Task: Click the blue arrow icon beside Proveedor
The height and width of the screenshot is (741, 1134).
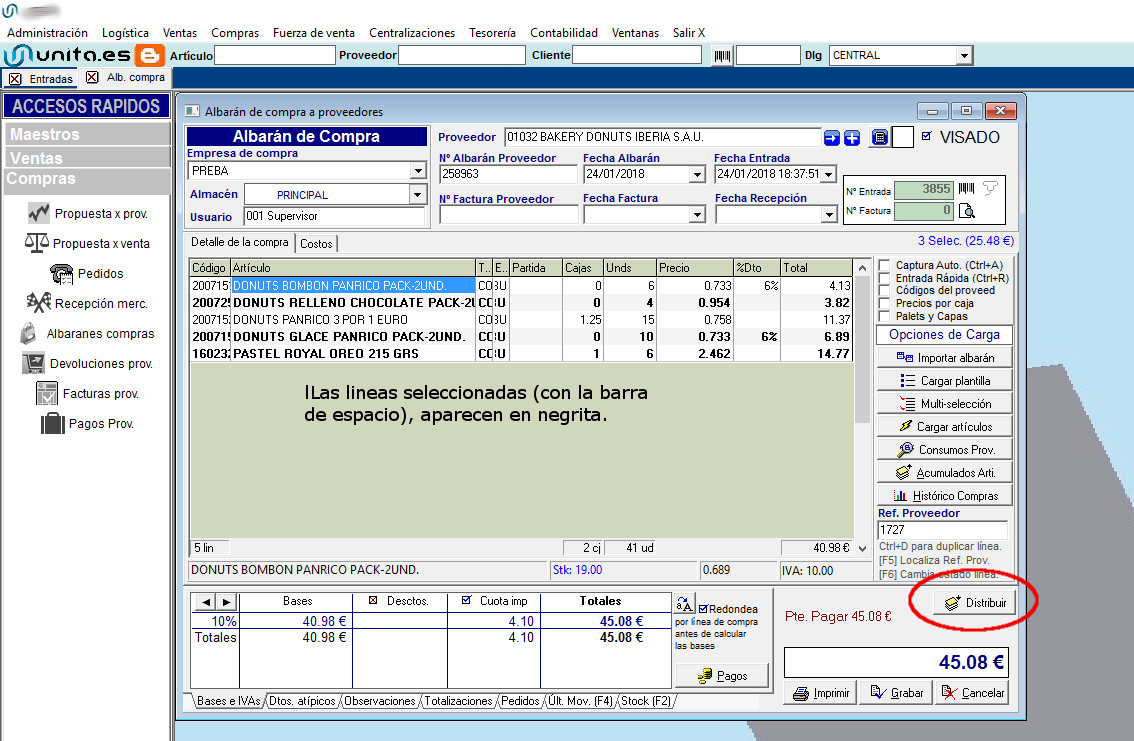Action: pos(832,138)
